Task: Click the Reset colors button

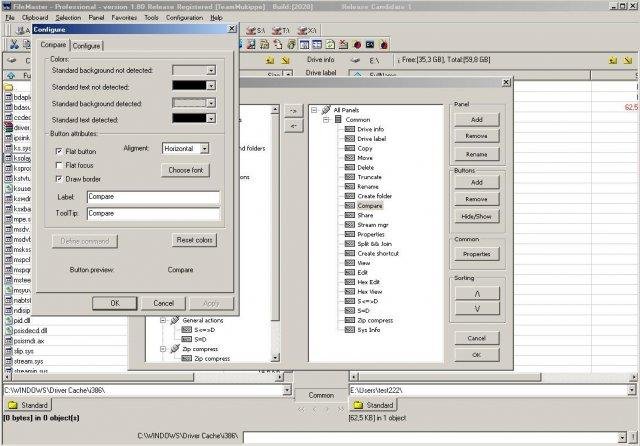Action: point(195,241)
